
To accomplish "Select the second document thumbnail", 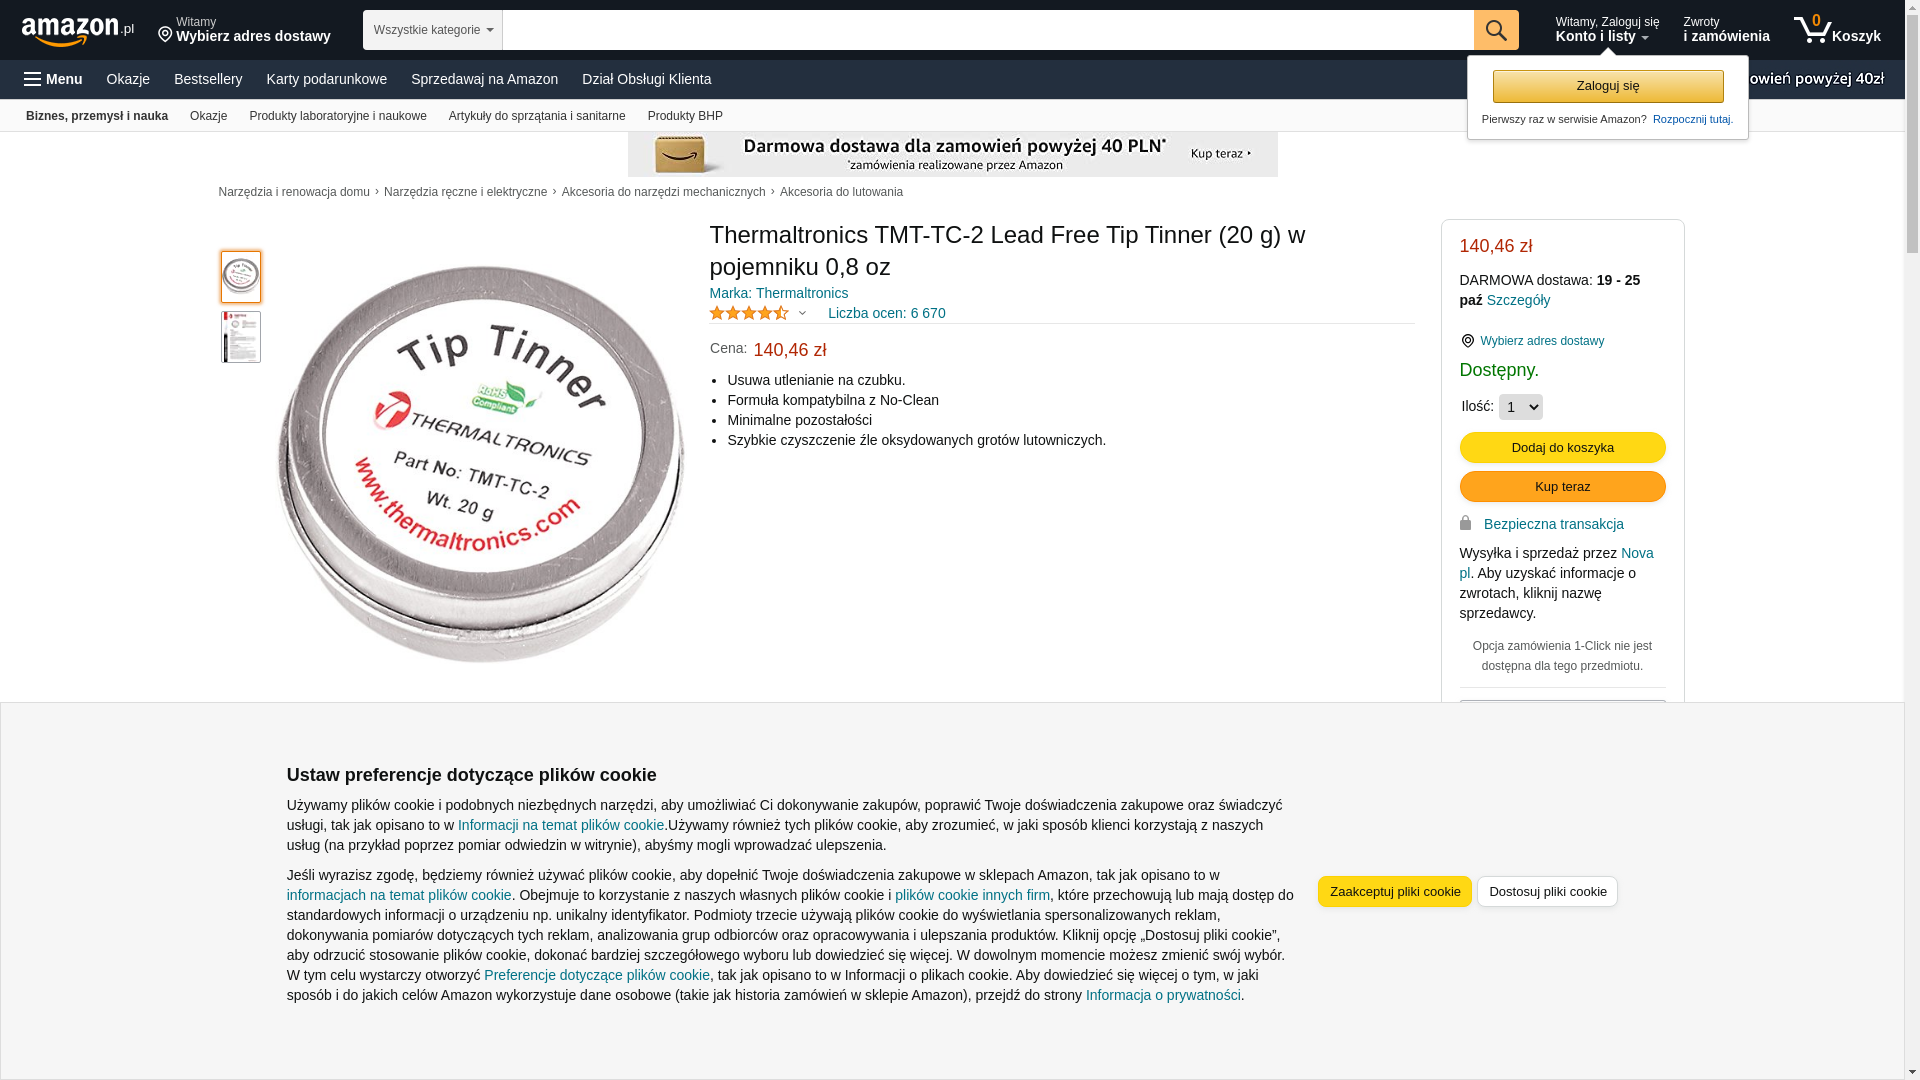I will [x=241, y=337].
